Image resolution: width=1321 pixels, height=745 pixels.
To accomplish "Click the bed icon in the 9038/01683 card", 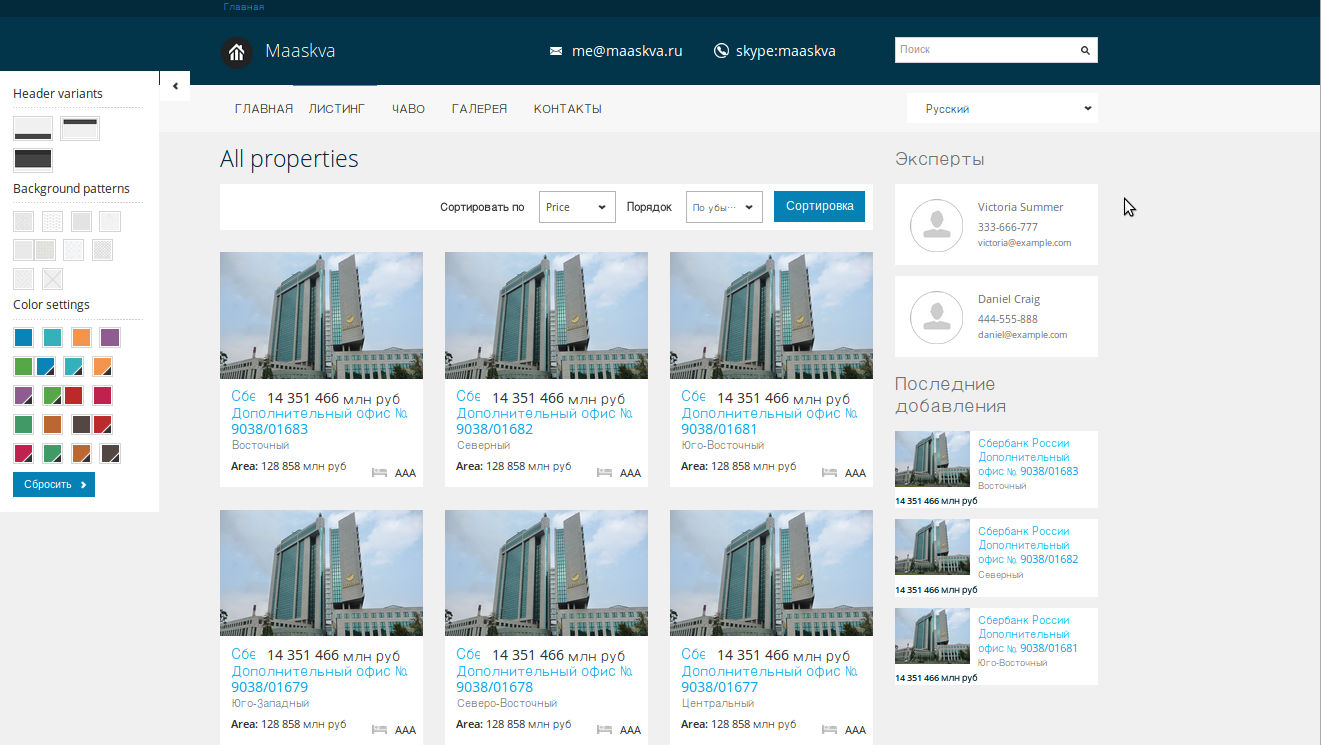I will click(x=380, y=473).
